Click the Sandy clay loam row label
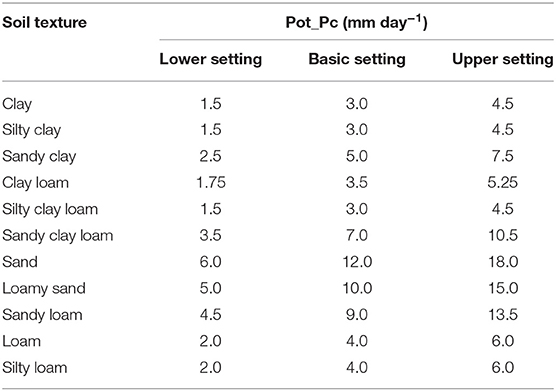 point(57,236)
